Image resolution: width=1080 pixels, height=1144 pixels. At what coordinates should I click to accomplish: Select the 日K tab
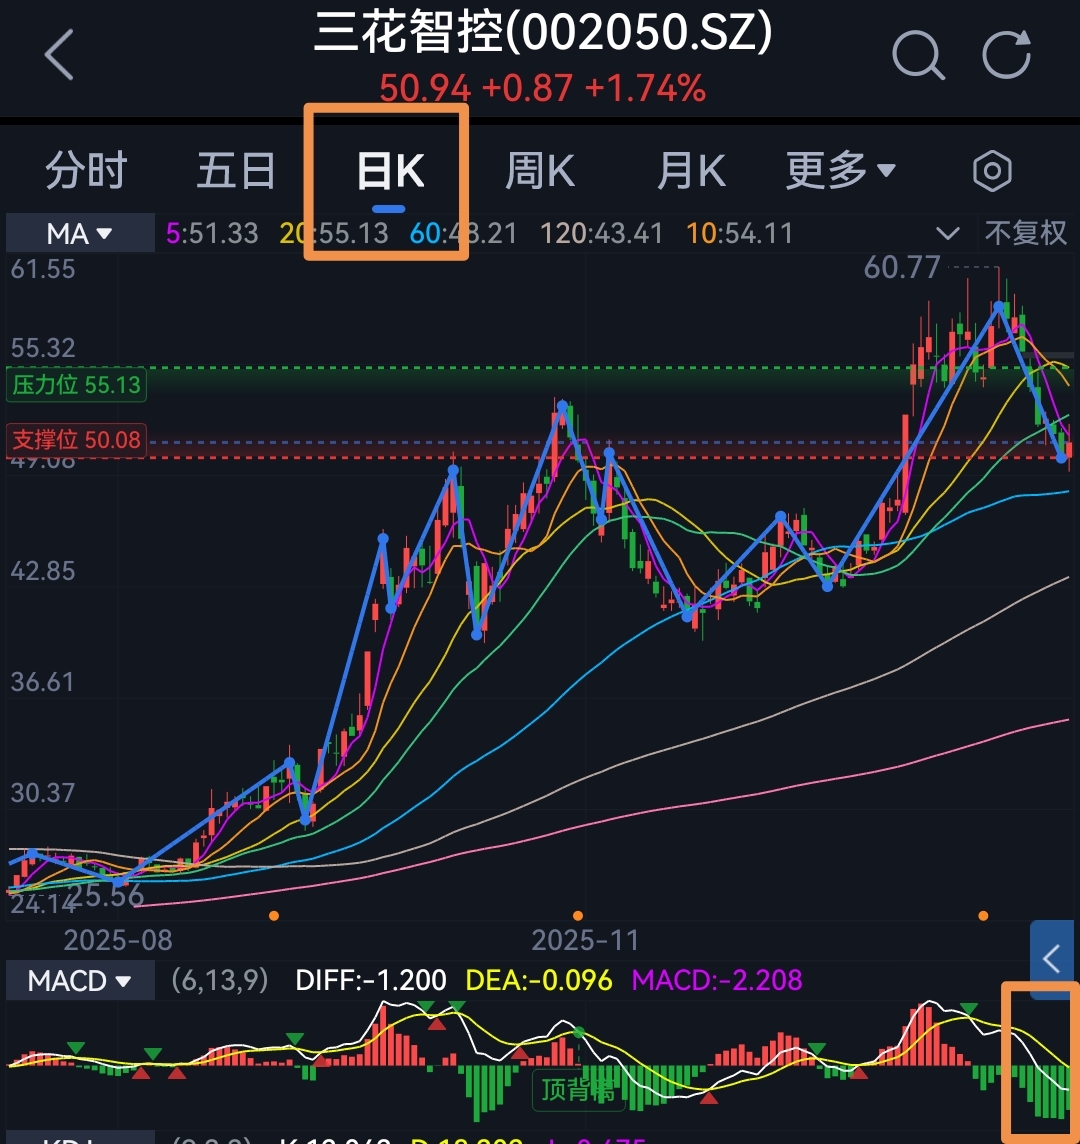pos(390,172)
